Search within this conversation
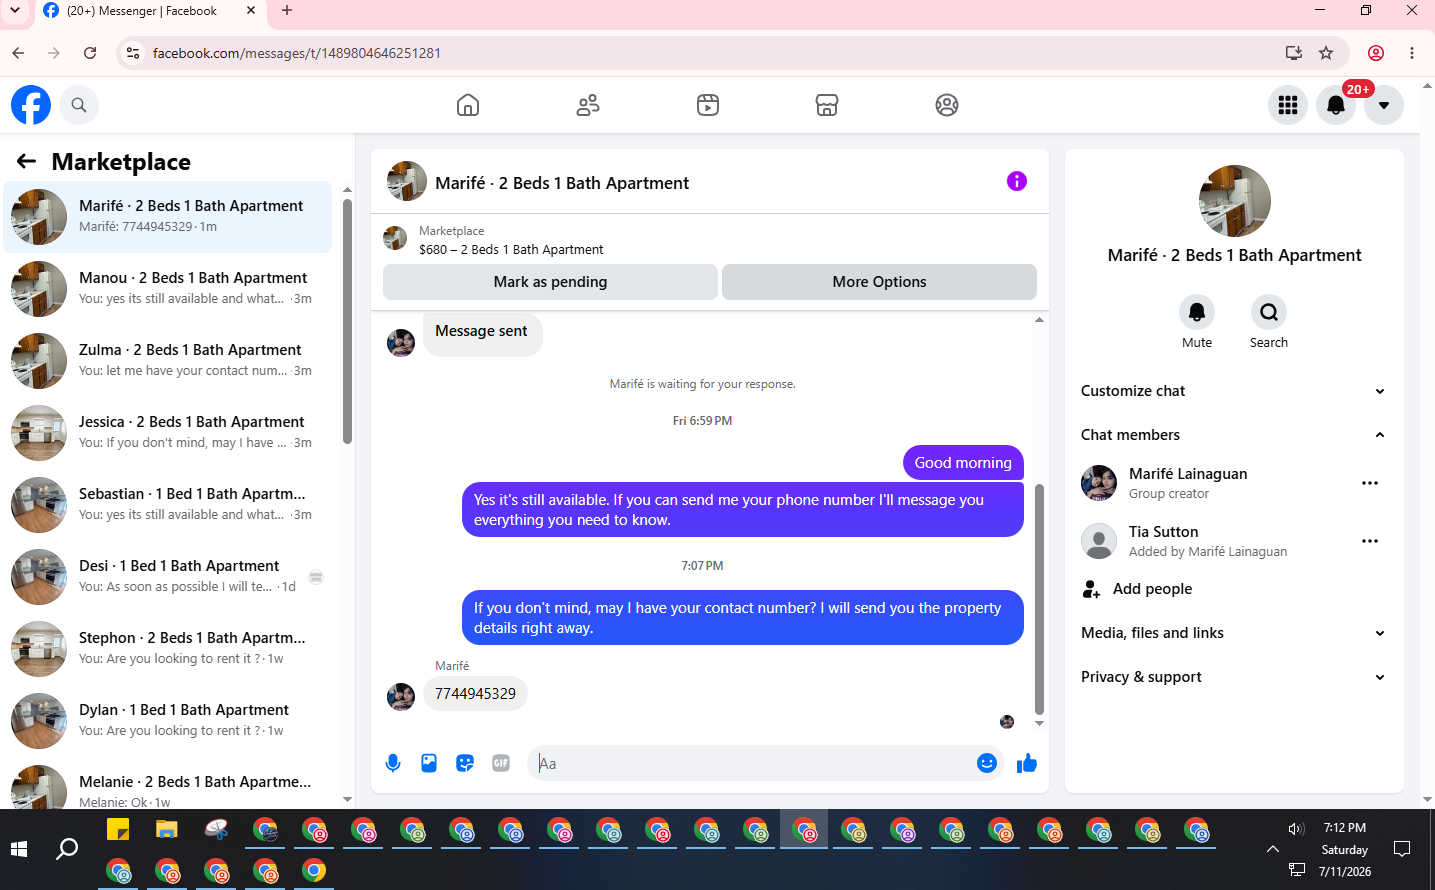 pyautogui.click(x=1269, y=312)
